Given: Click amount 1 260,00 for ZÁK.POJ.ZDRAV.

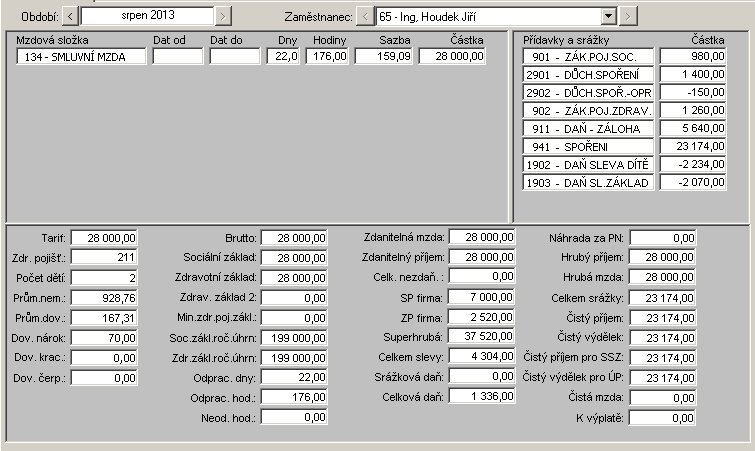Looking at the screenshot, I should pos(693,110).
